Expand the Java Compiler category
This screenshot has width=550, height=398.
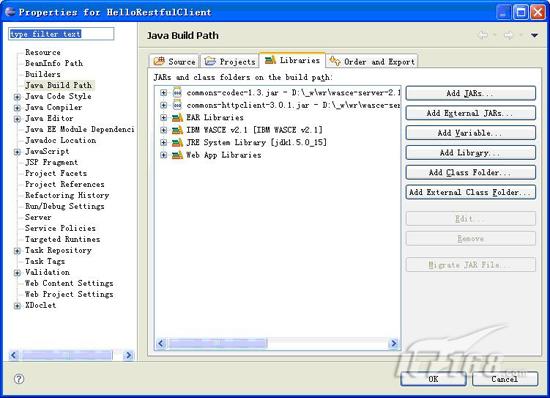(17, 108)
